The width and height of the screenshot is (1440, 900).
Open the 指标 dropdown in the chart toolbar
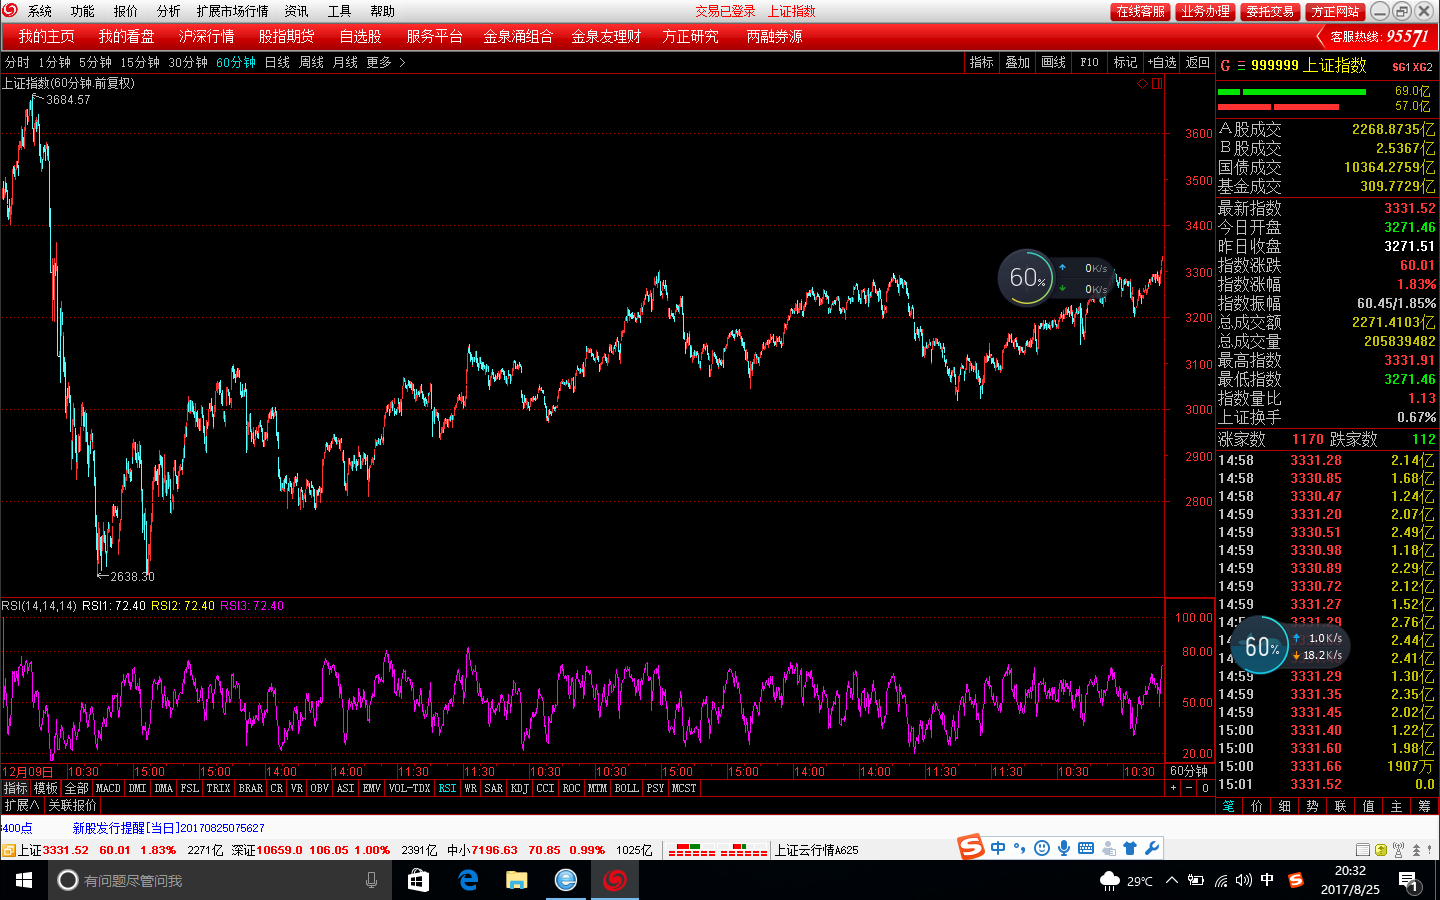982,62
